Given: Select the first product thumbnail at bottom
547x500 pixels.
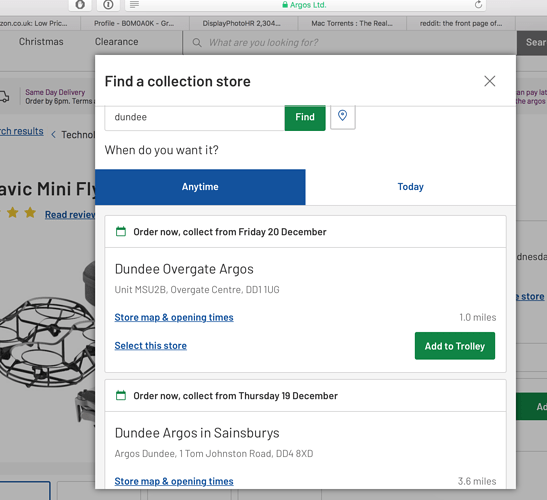Looking at the screenshot, I should (25, 490).
